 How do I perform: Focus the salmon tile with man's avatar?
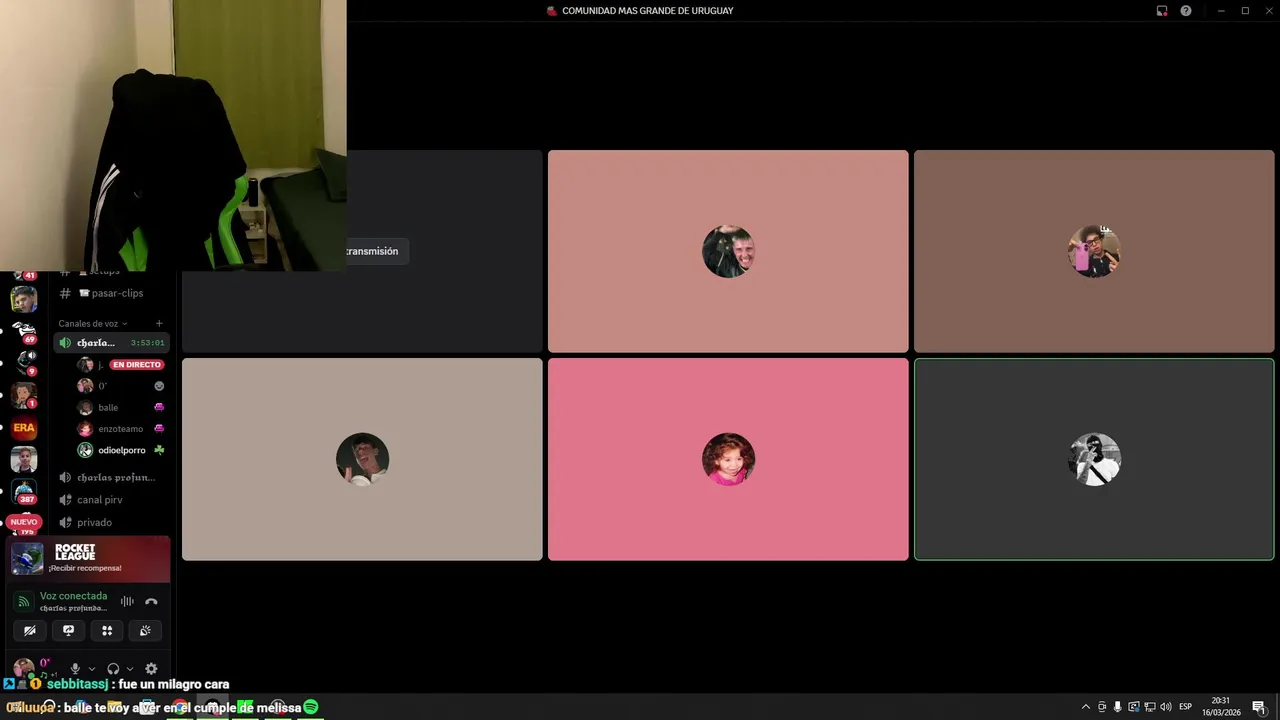pos(728,251)
